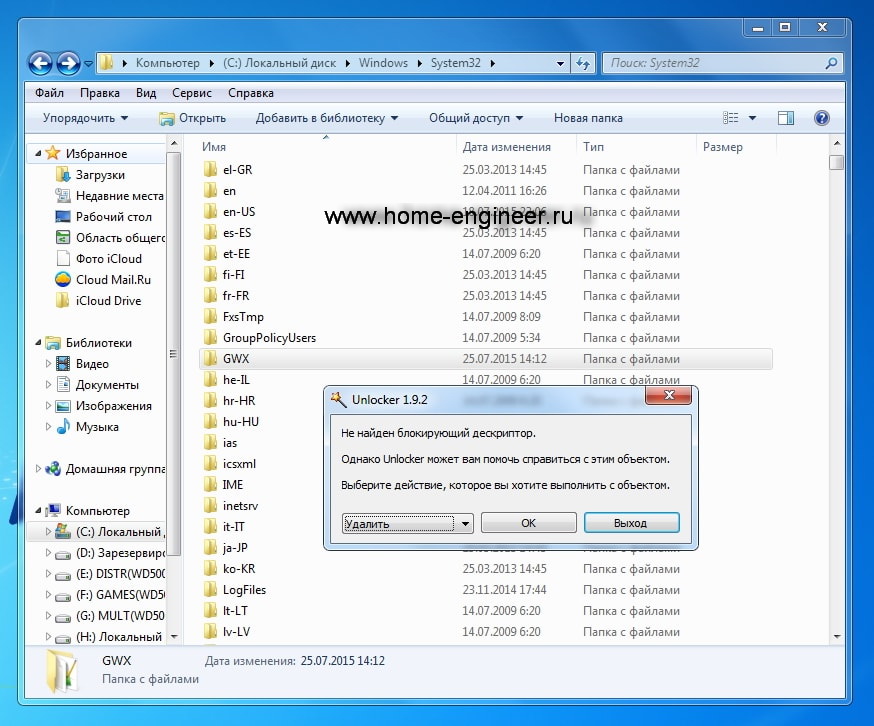Click the Новая папка toolbar button
Image resolution: width=874 pixels, height=726 pixels.
pos(588,118)
